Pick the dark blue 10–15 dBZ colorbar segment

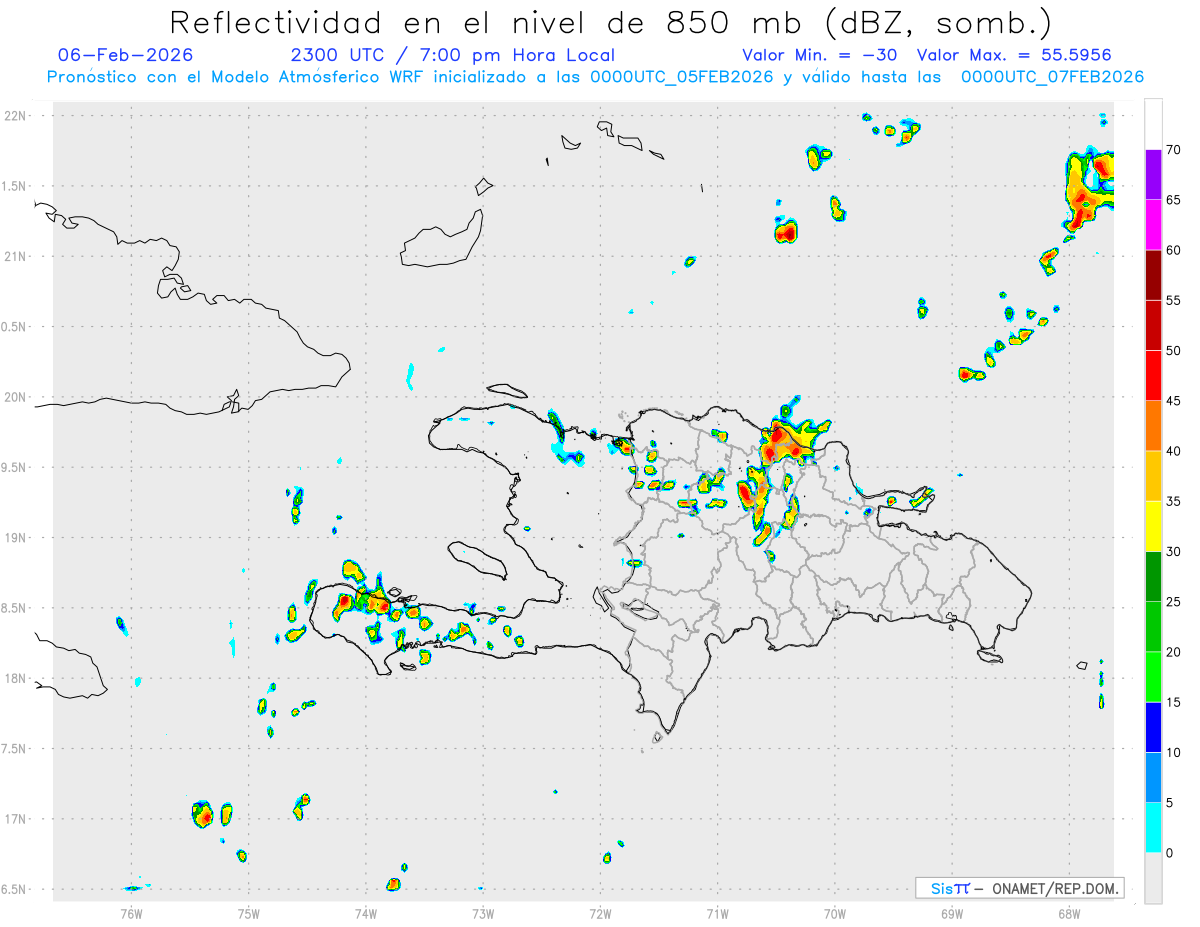point(1153,727)
